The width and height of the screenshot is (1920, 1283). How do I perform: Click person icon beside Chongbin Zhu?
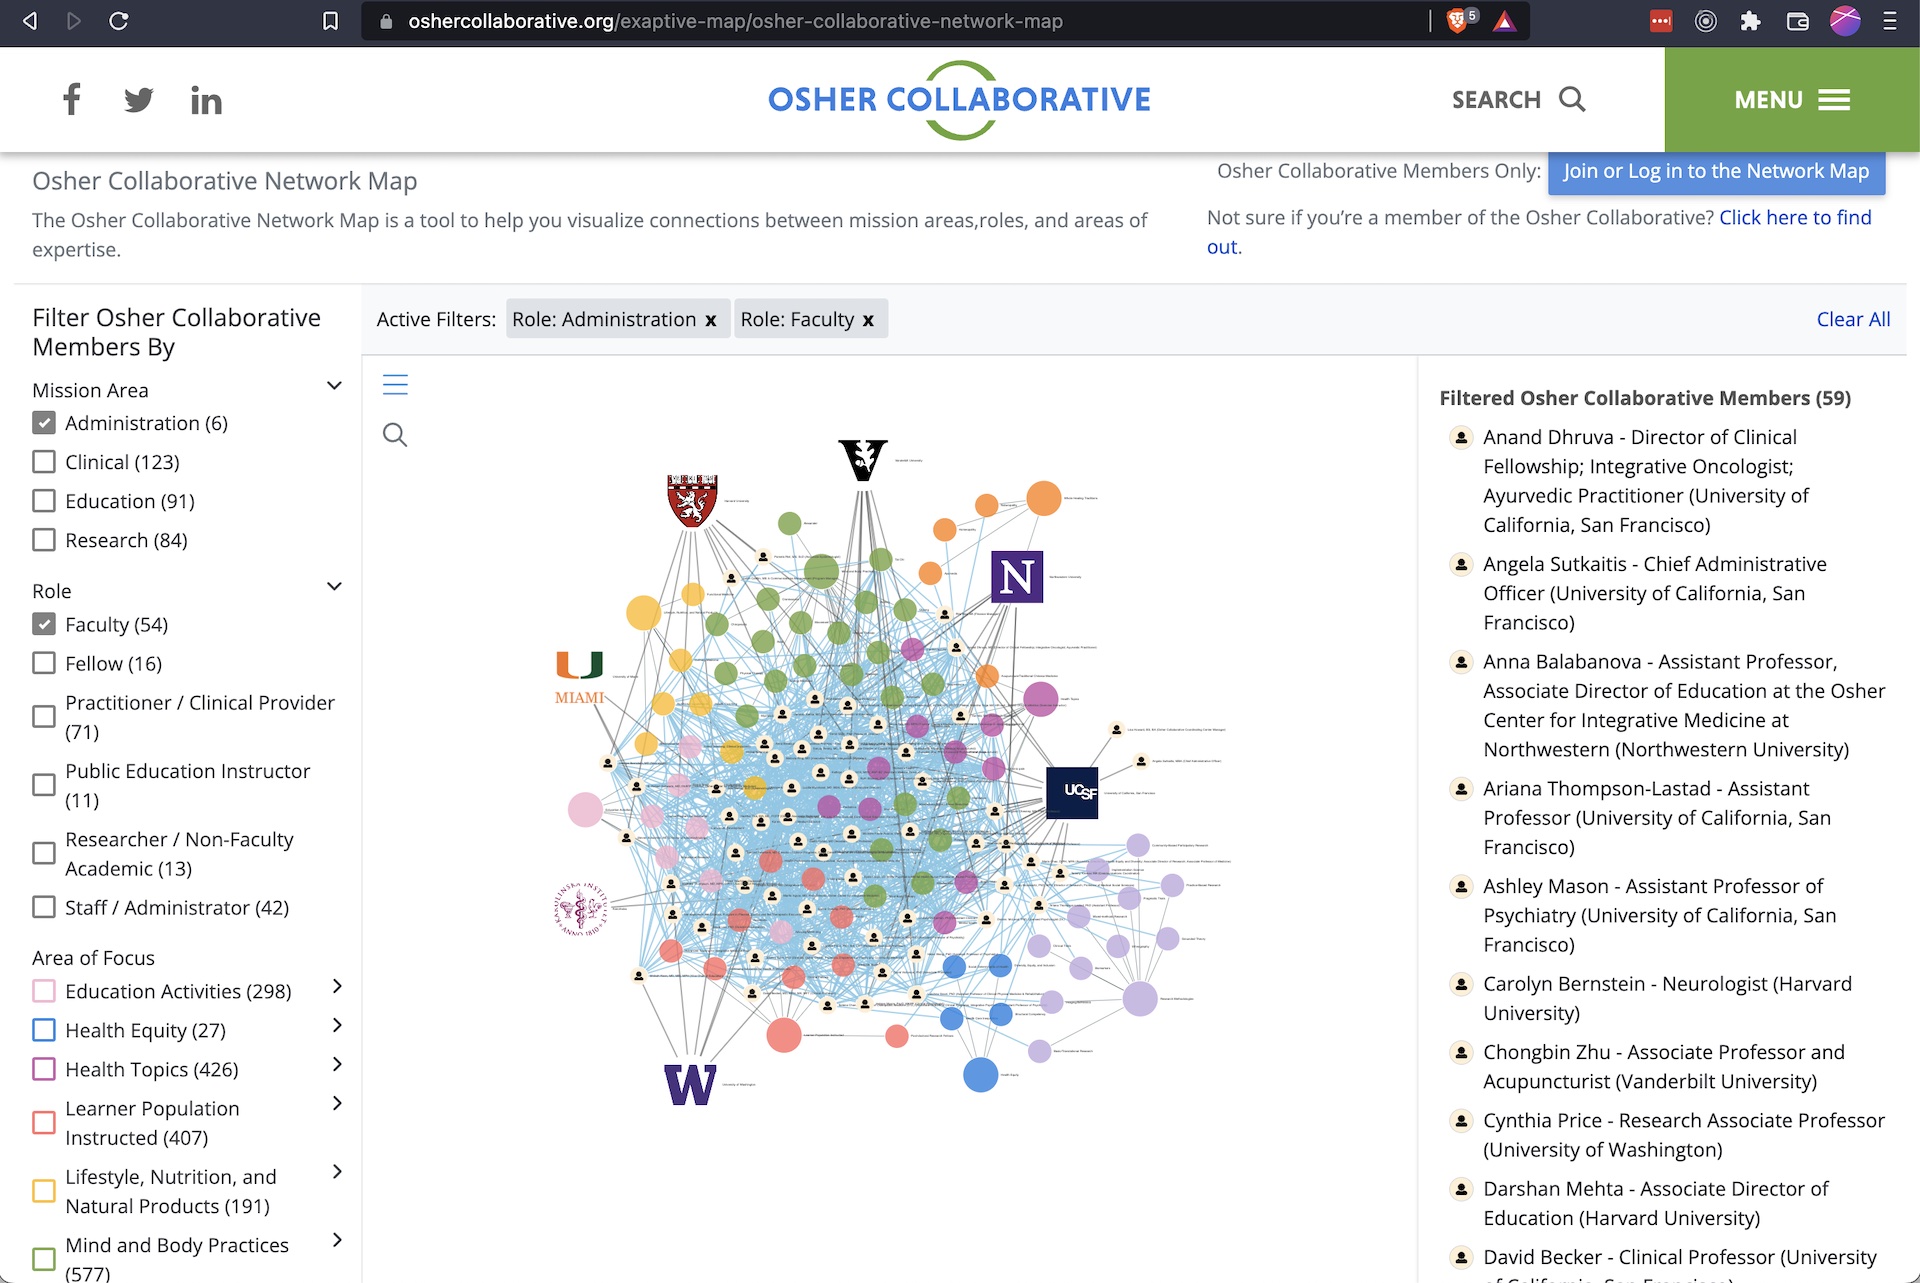1461,1052
